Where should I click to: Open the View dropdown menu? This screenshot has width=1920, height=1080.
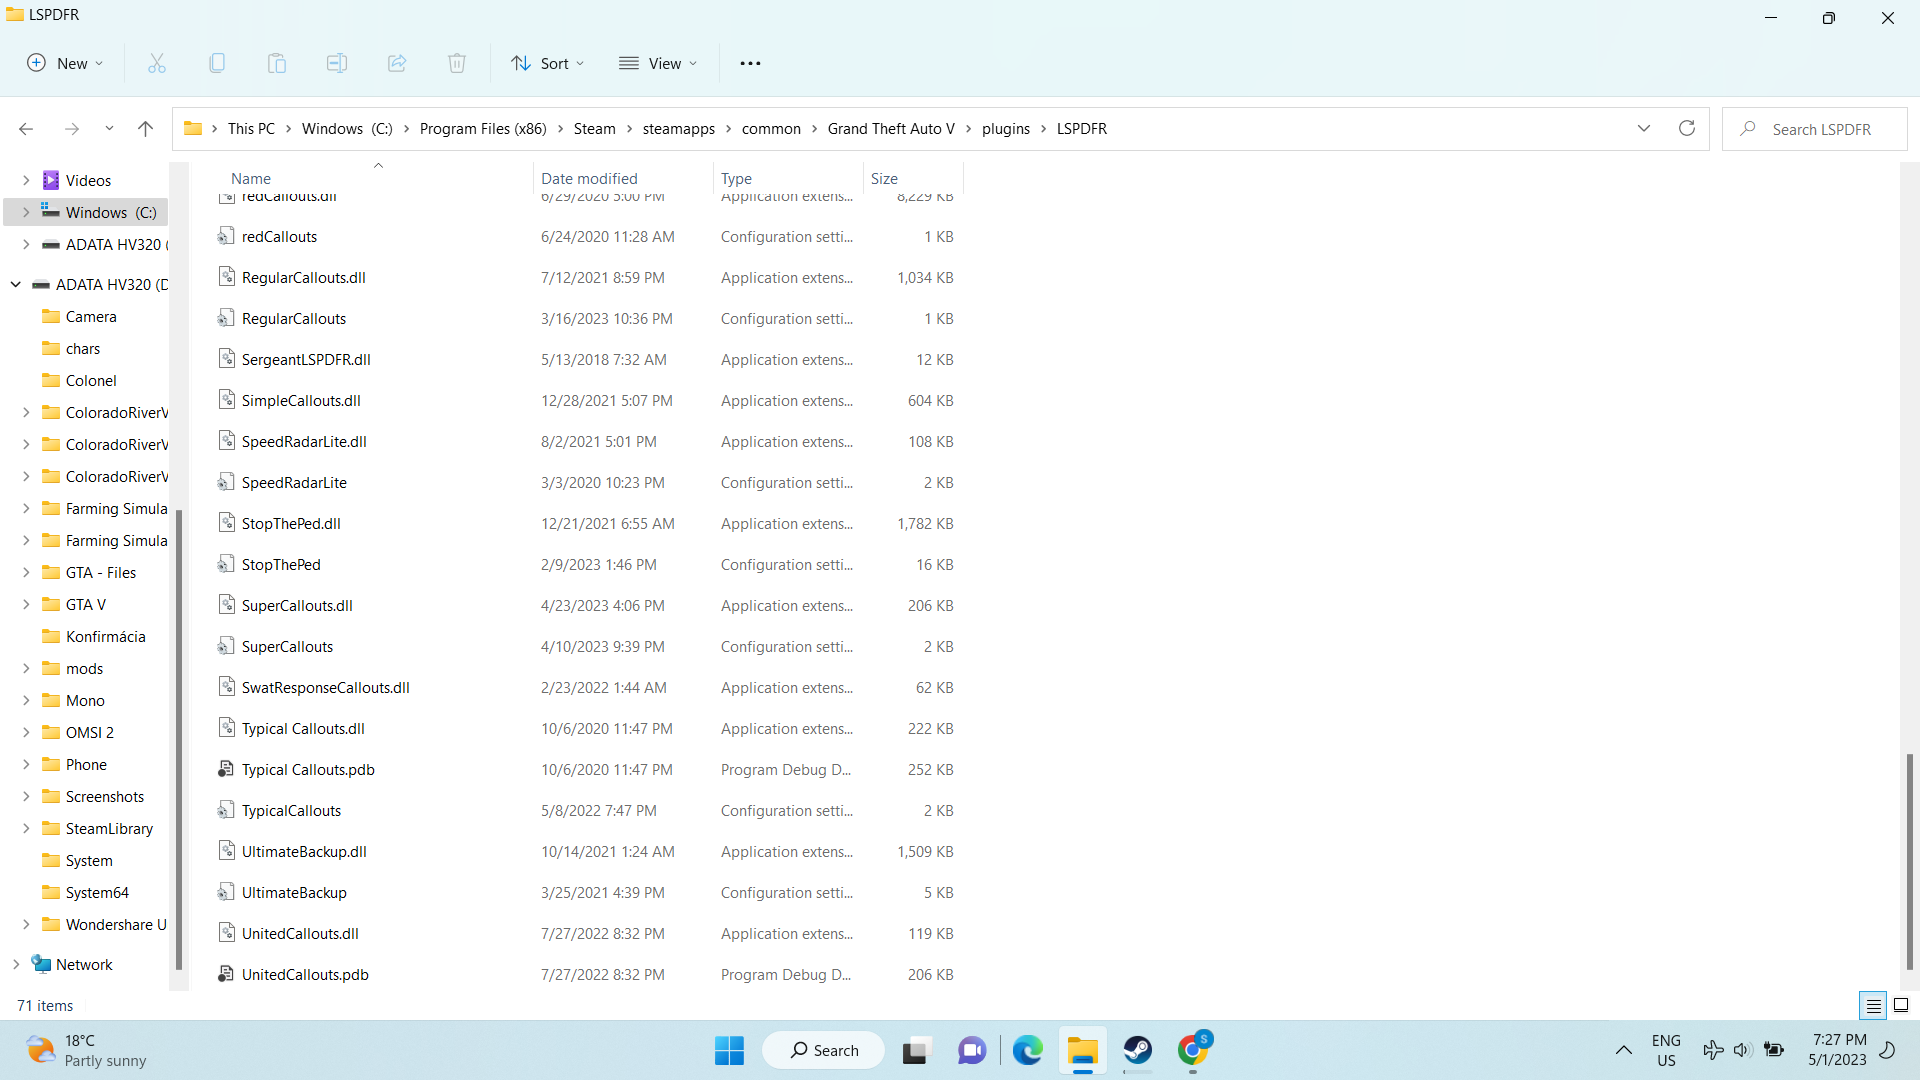pyautogui.click(x=658, y=63)
